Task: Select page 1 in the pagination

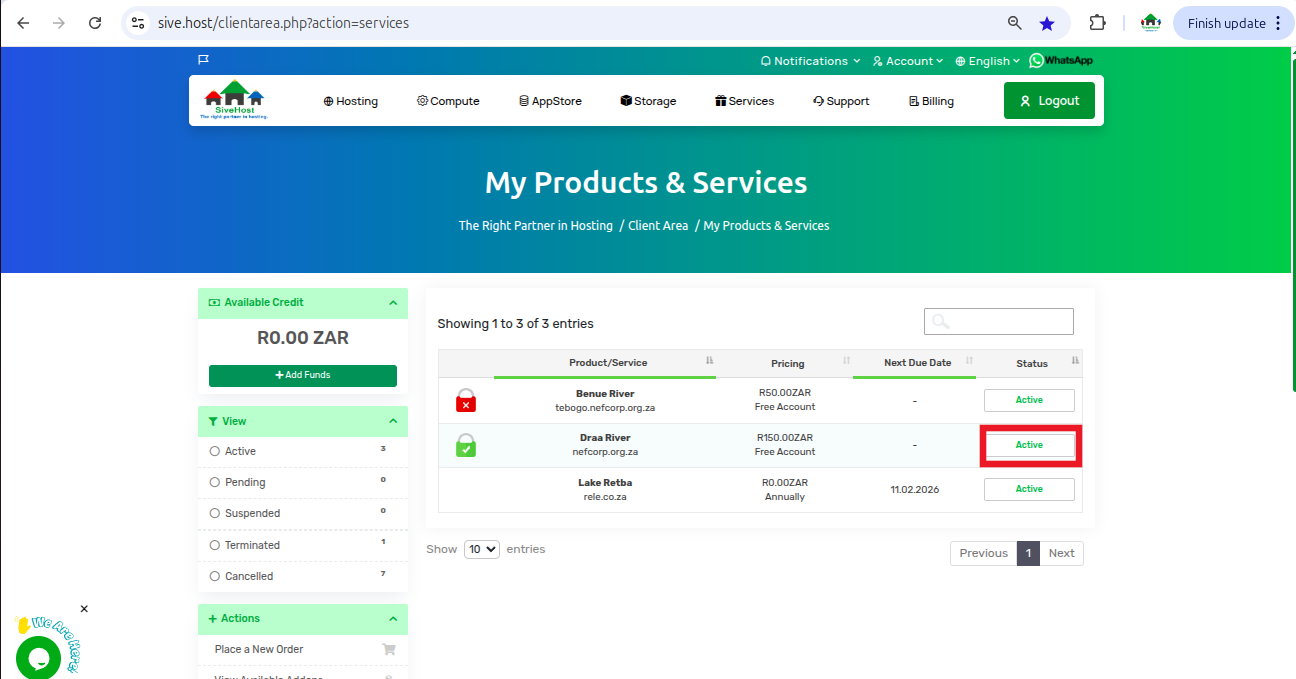Action: click(1028, 553)
